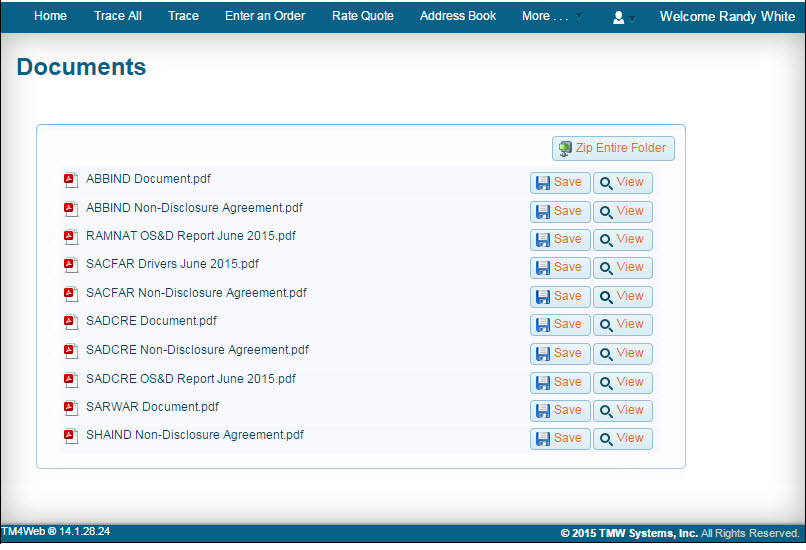The width and height of the screenshot is (806, 550).
Task: Open Trace All in navigation bar
Action: [x=118, y=16]
